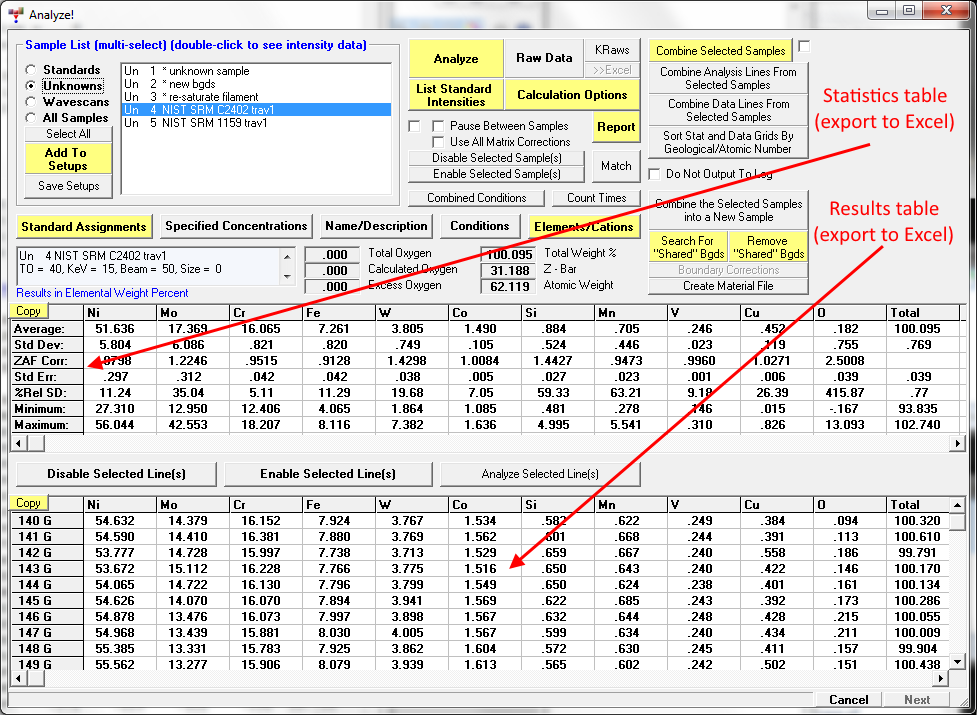Open Calculation Options
The width and height of the screenshot is (977, 715).
coord(572,95)
